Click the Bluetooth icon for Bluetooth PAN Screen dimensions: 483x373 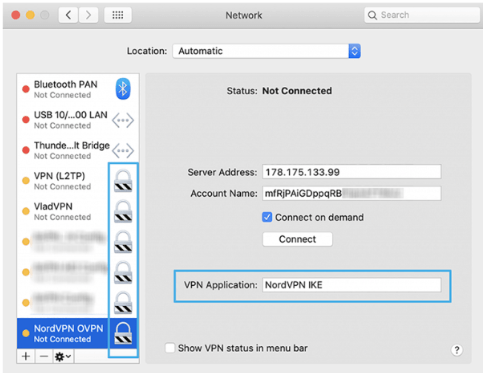(123, 89)
